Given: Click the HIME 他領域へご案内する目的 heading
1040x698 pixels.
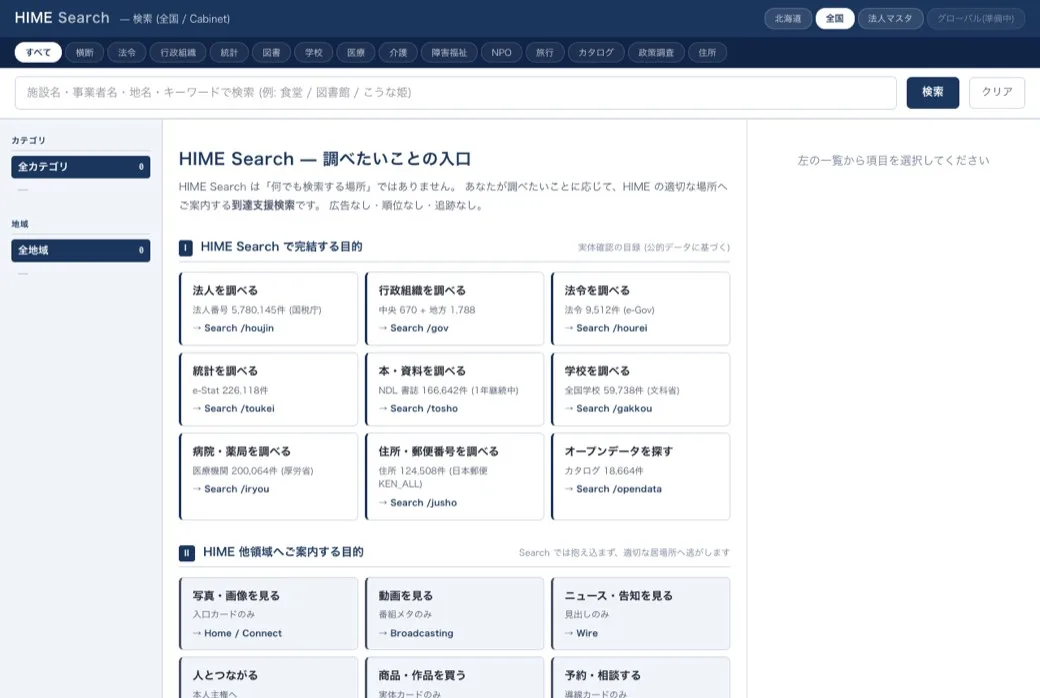Looking at the screenshot, I should [x=283, y=552].
